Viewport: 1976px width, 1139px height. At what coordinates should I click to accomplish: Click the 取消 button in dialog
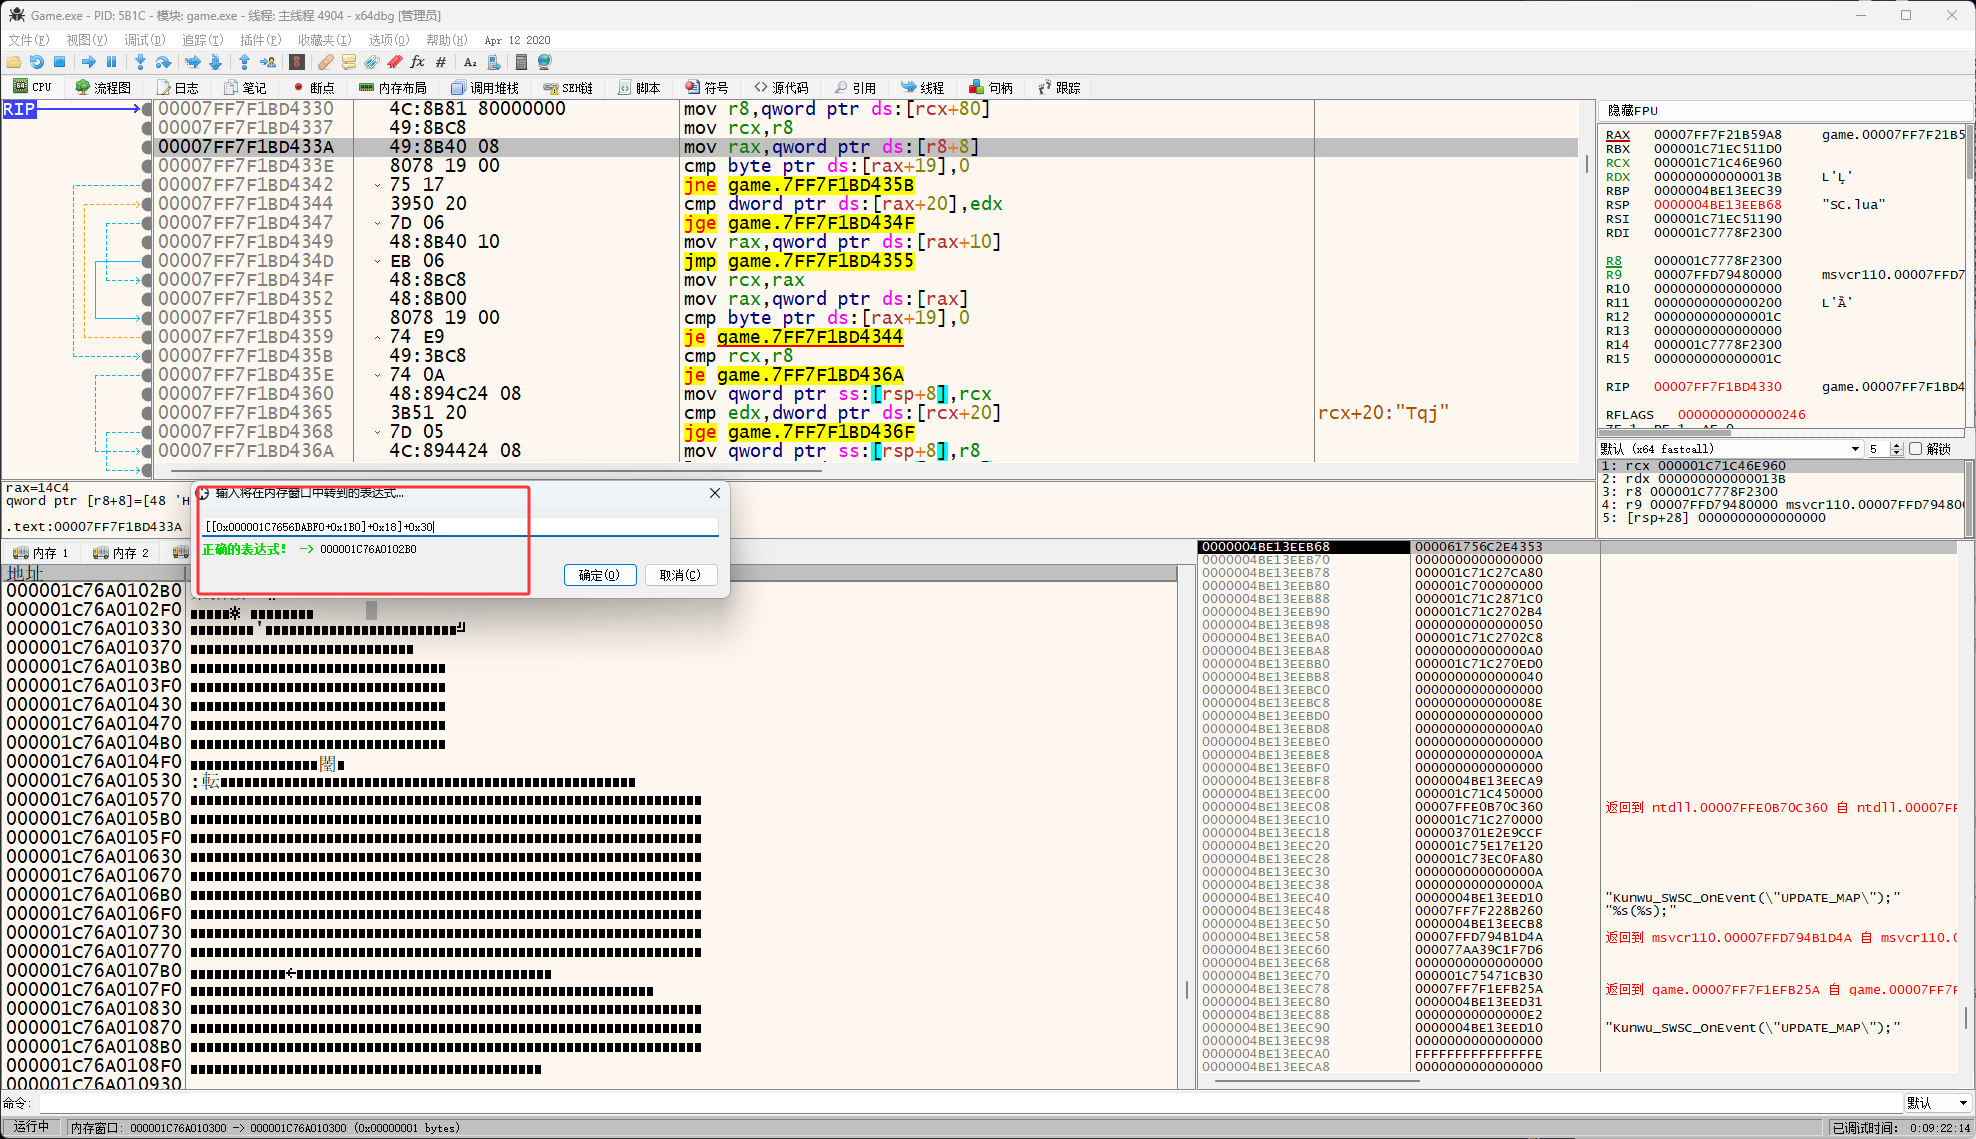680,575
